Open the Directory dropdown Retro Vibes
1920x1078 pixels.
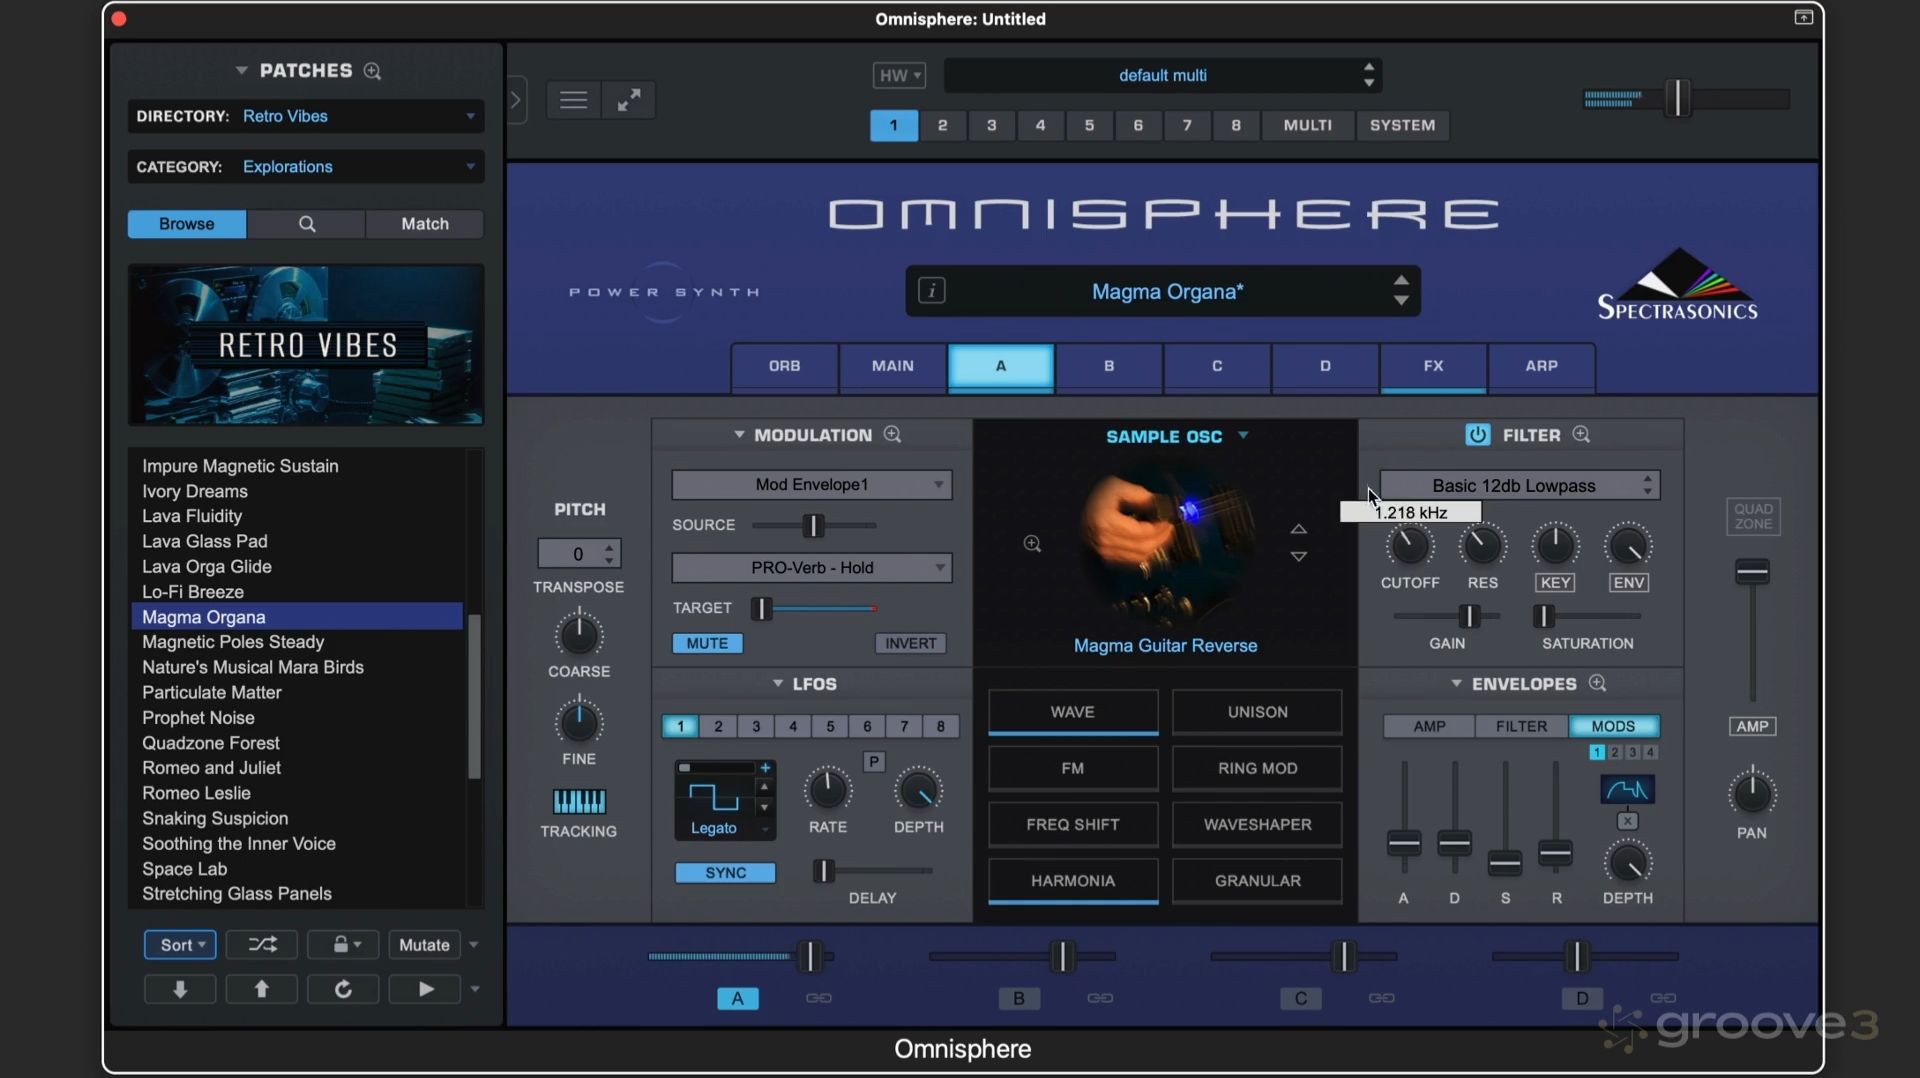[306, 116]
